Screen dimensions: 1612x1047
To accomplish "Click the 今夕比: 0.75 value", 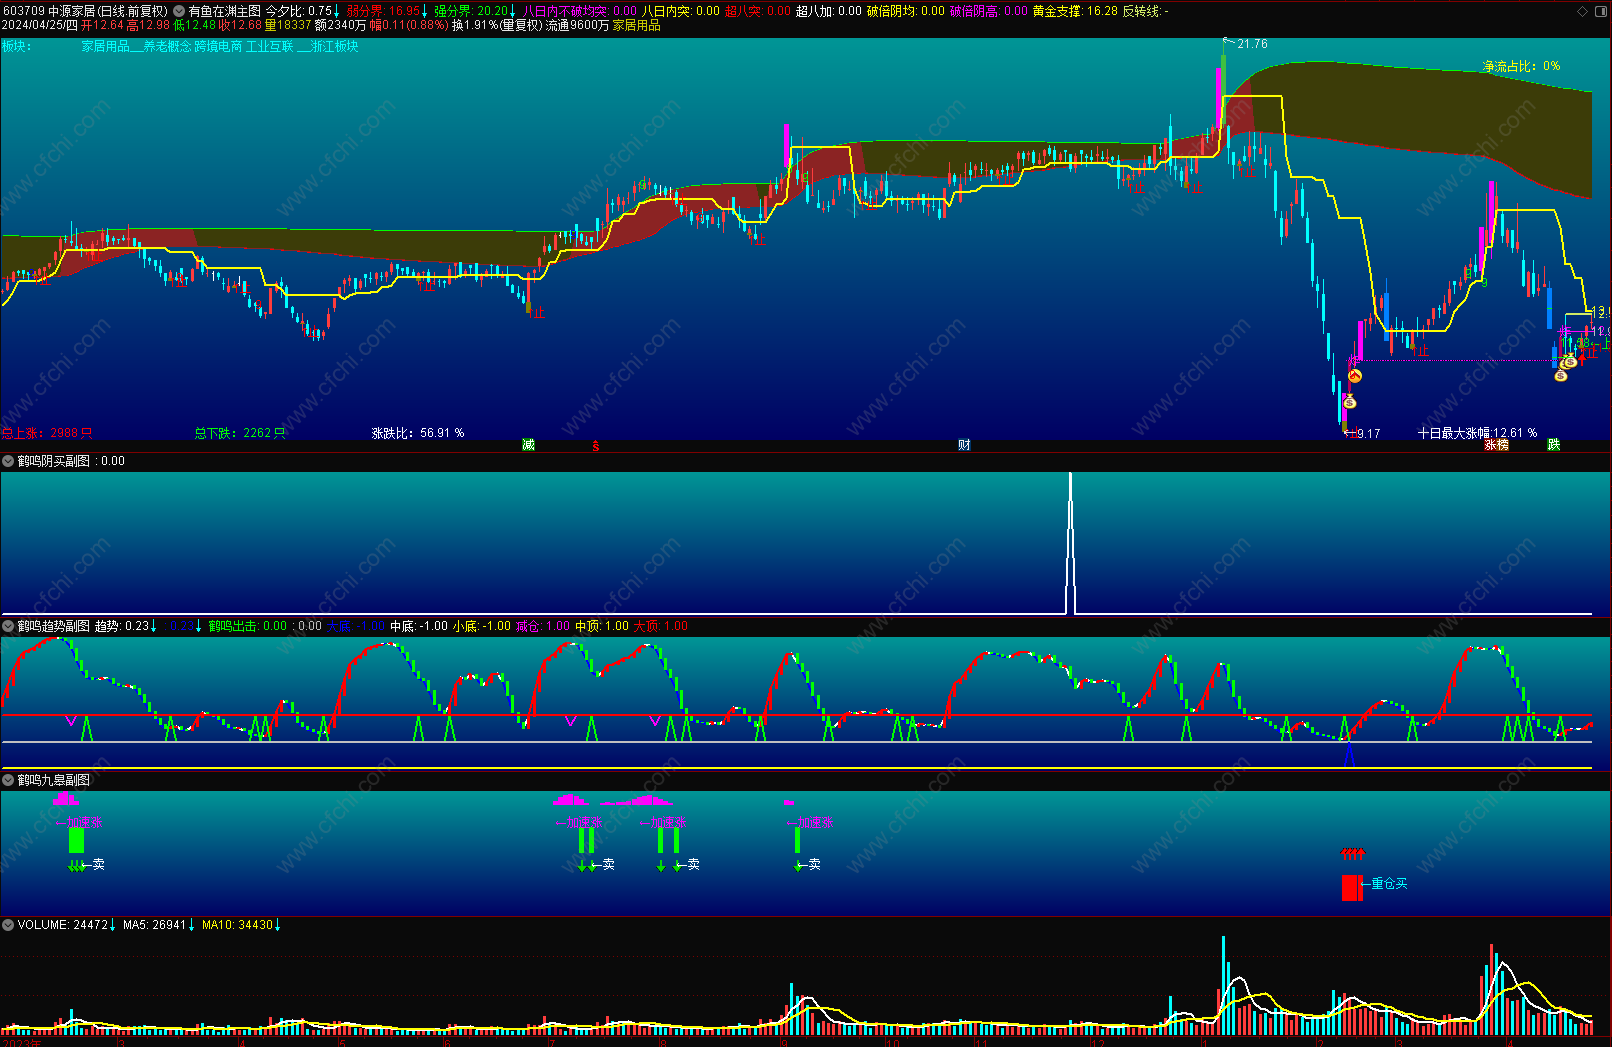I will pos(299,11).
